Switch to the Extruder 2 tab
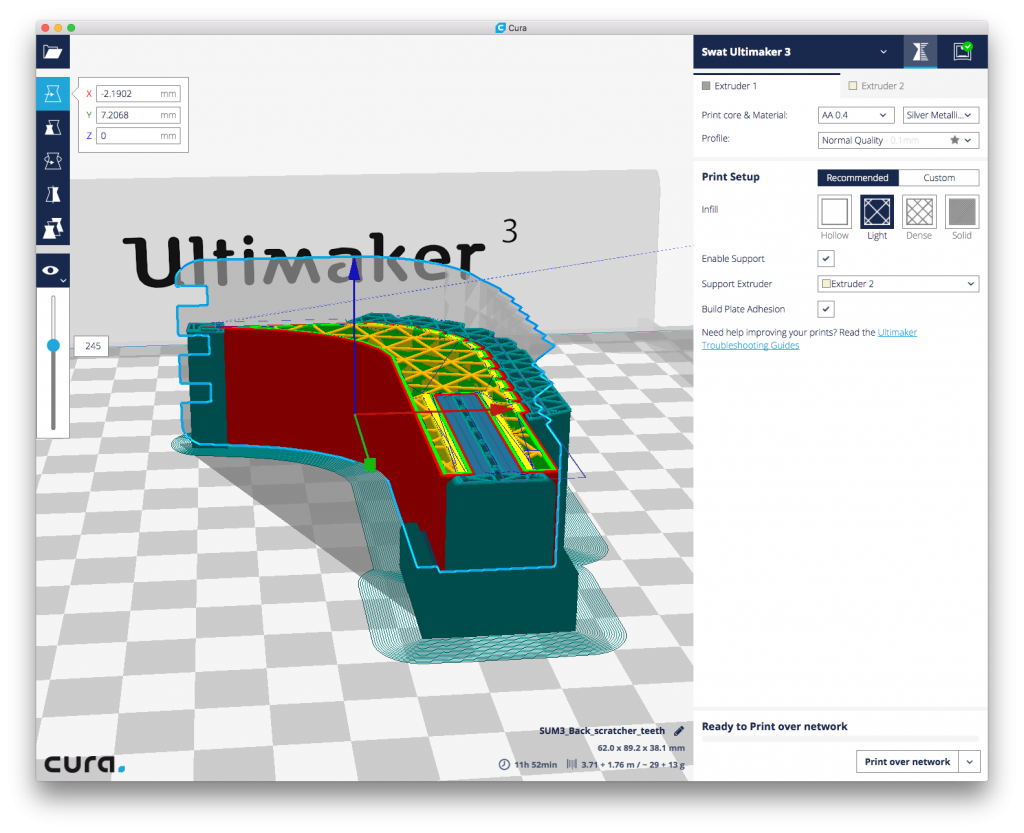1024x833 pixels. coord(914,86)
